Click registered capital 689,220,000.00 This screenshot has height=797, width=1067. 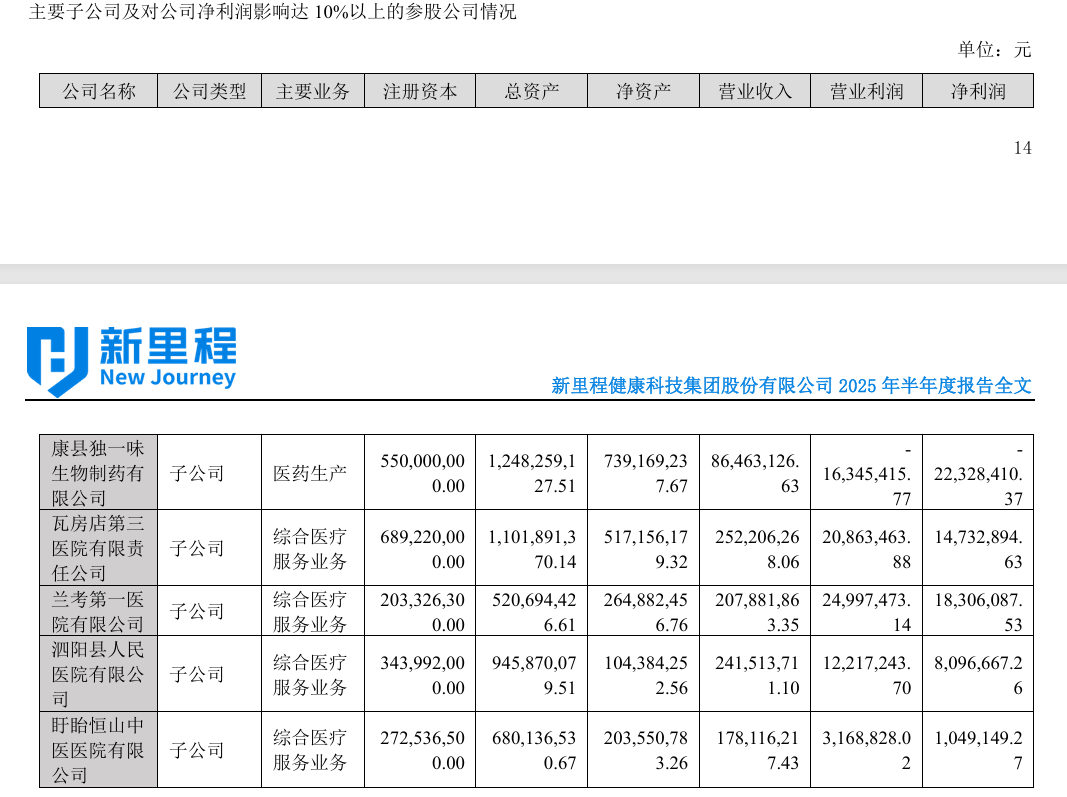click(x=423, y=549)
